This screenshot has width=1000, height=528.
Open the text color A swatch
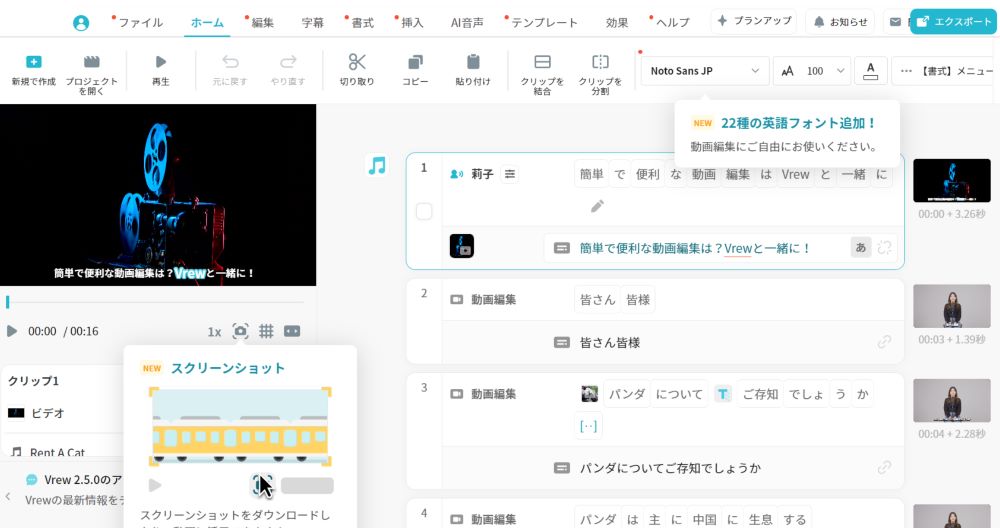871,71
